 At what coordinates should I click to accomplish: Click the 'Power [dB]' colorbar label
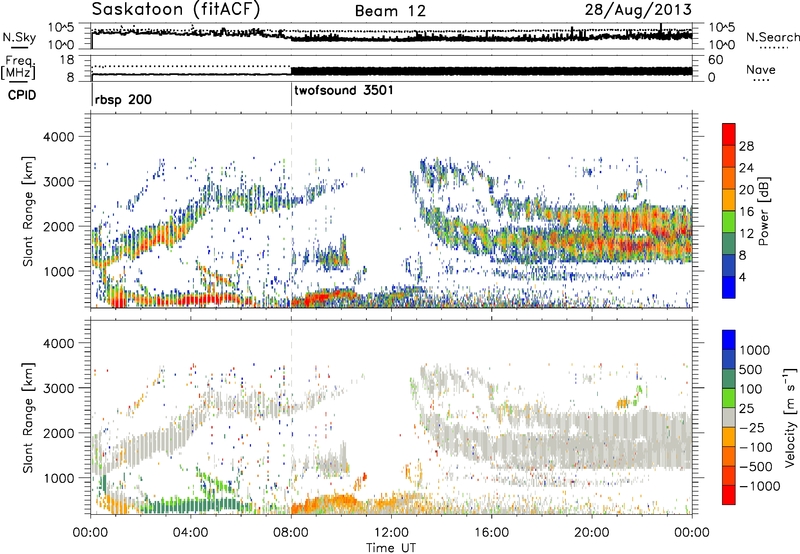point(763,211)
